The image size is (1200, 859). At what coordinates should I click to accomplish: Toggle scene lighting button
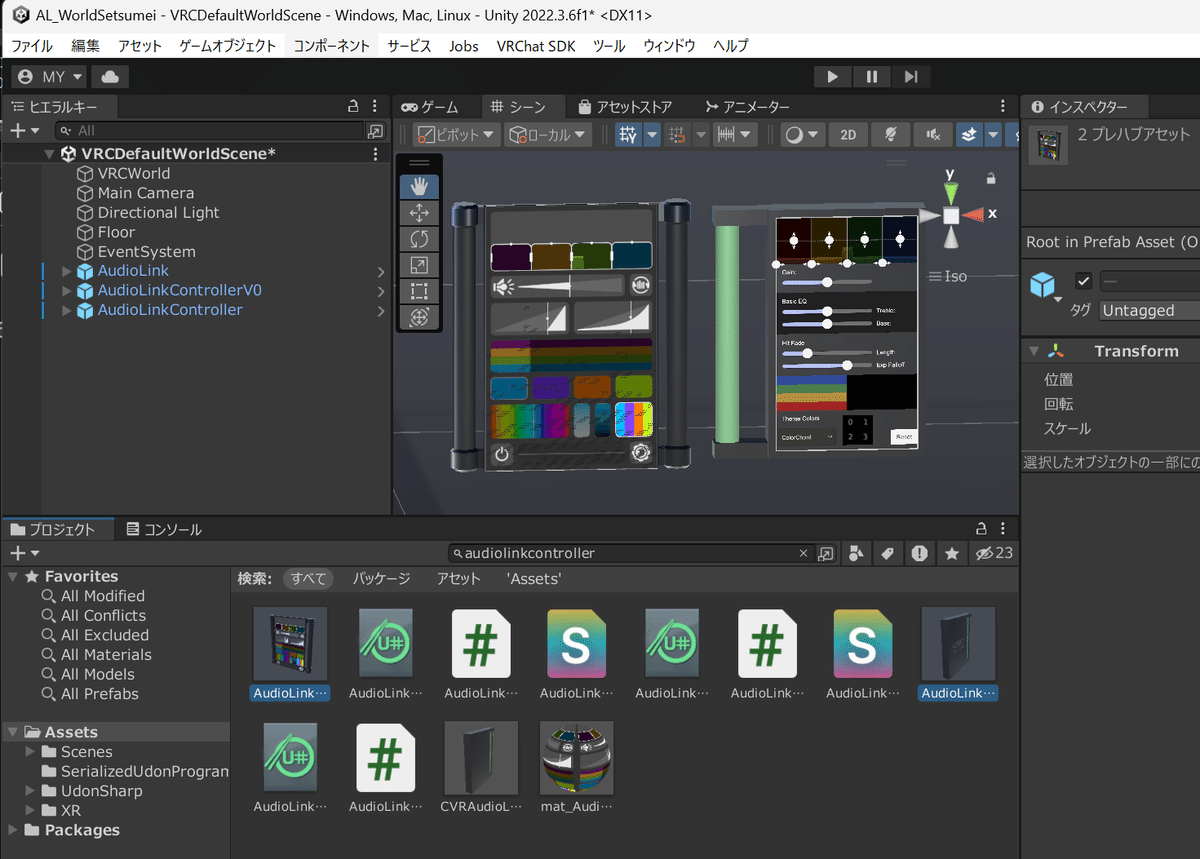pos(889,135)
